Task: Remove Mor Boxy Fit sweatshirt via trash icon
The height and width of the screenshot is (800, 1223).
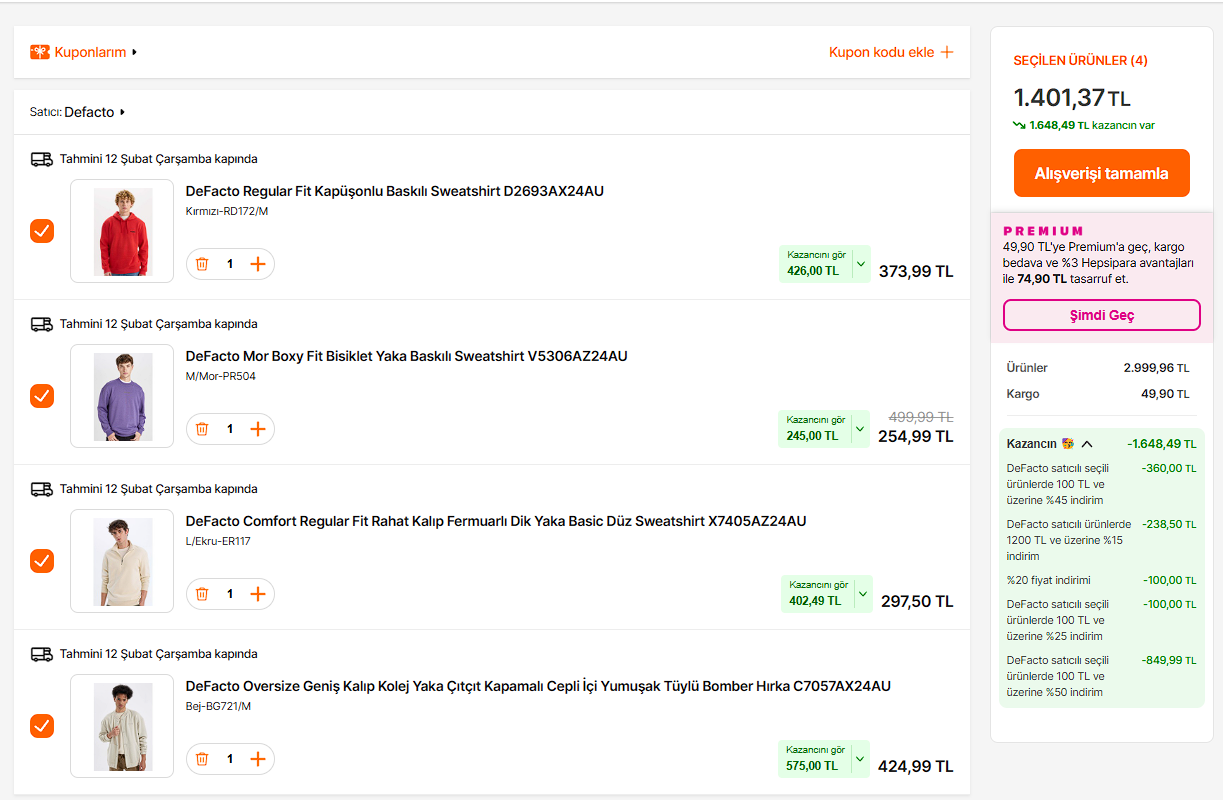Action: (202, 429)
